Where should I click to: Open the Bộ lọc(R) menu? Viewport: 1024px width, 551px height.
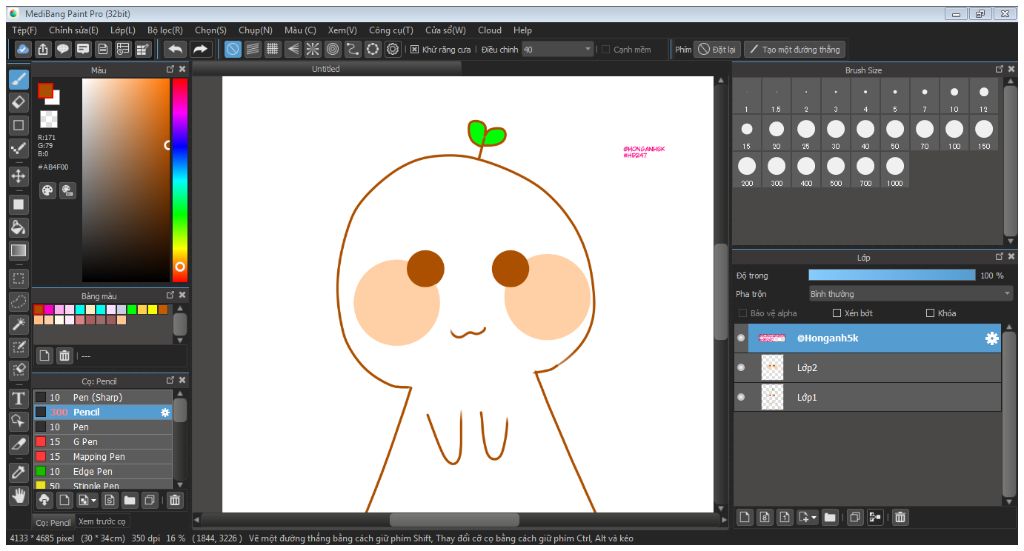[165, 30]
